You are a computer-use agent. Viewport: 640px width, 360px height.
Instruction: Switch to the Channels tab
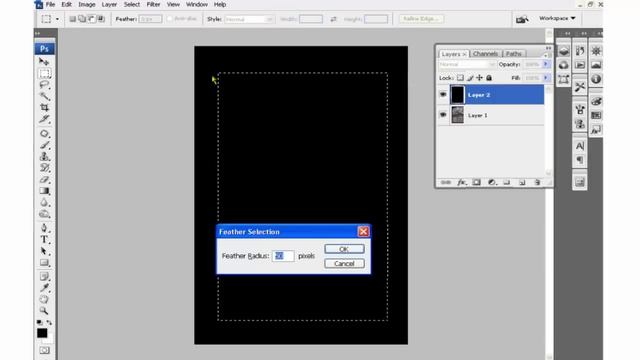tap(485, 54)
